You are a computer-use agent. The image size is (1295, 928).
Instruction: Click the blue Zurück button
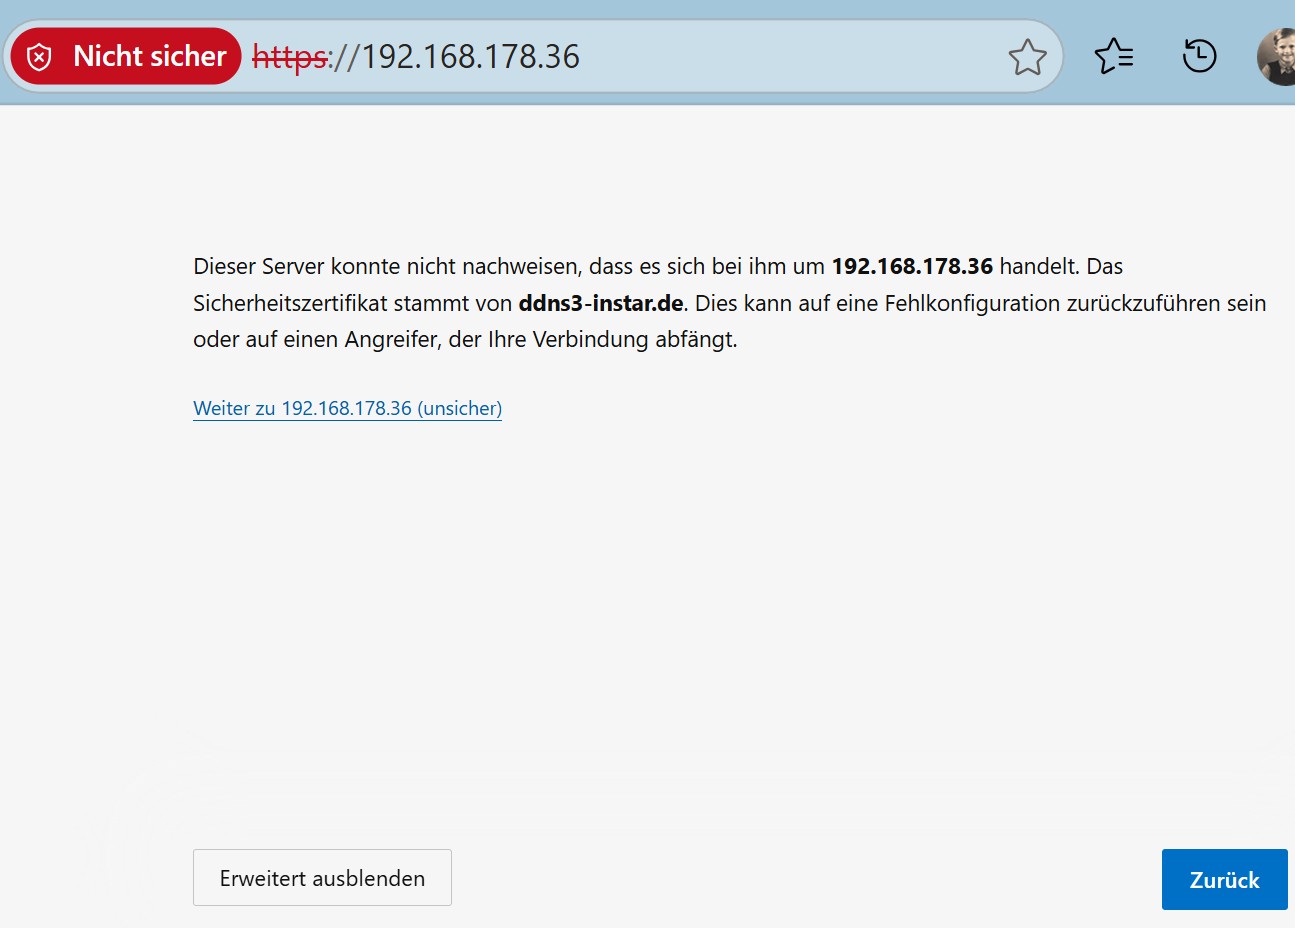1224,880
